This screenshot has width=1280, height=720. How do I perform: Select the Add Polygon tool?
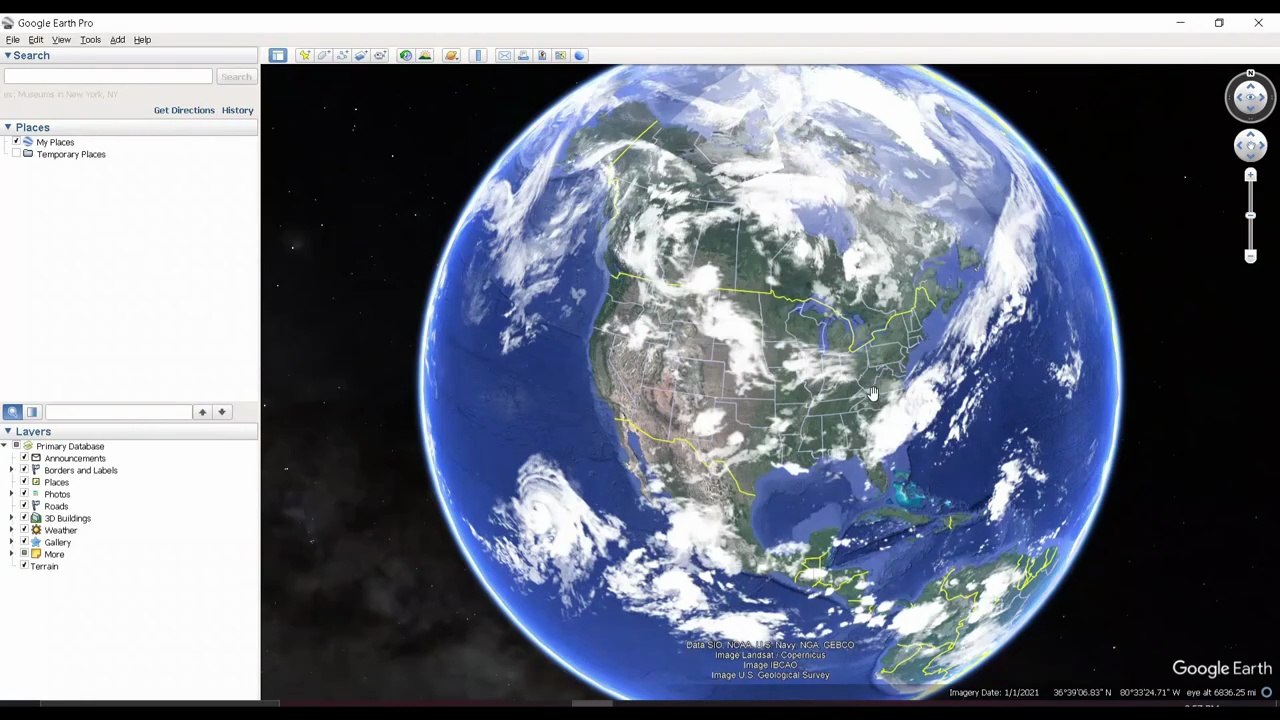click(x=323, y=55)
